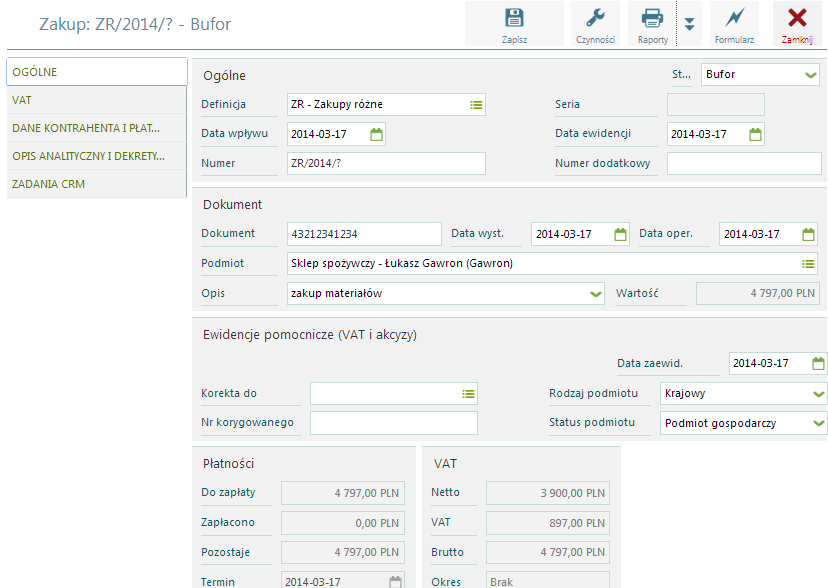Screen dimensions: 828x588
Task: Click the Termin date field
Action: [343, 580]
